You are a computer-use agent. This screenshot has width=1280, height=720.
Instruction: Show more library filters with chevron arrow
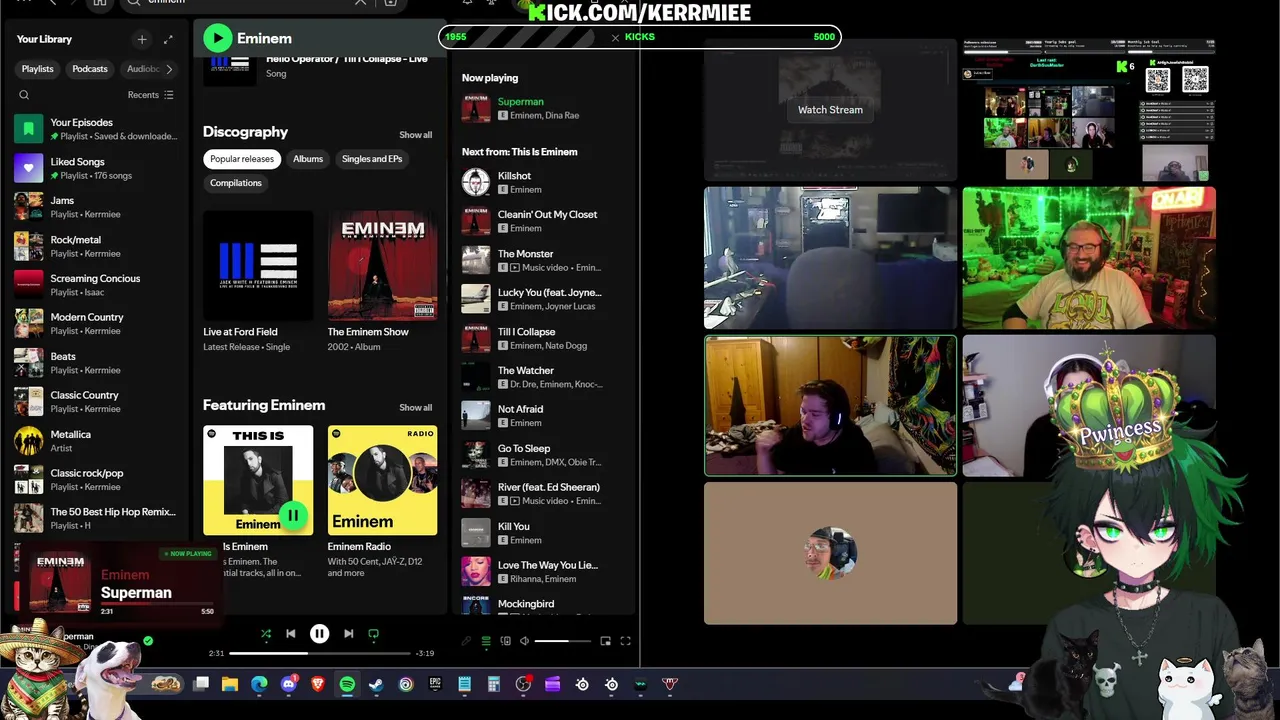pyautogui.click(x=169, y=69)
